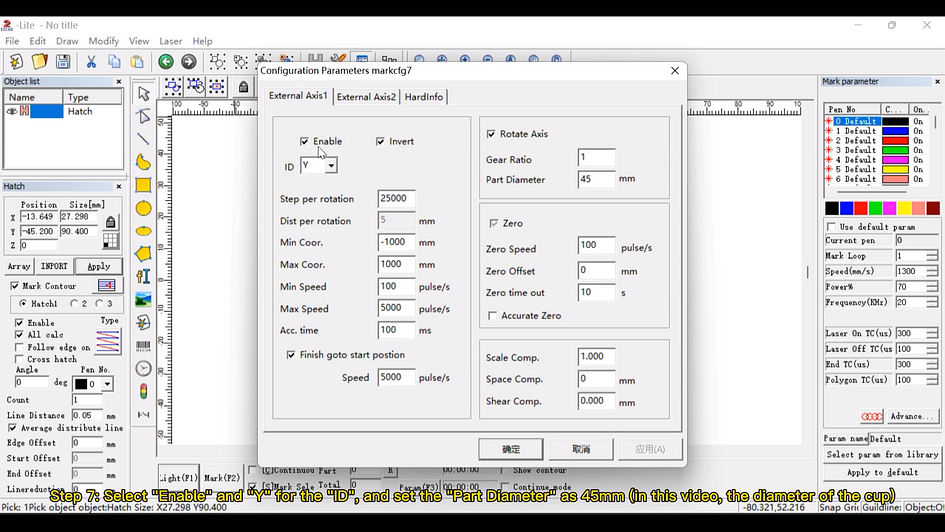Toggle the Accurate Zero checkbox
The height and width of the screenshot is (532, 945).
coord(492,316)
